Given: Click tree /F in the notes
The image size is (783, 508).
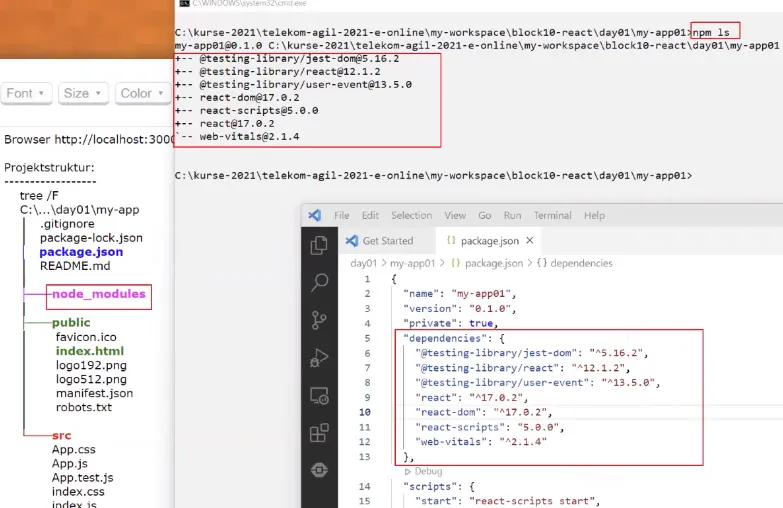Looking at the screenshot, I should pyautogui.click(x=39, y=196).
